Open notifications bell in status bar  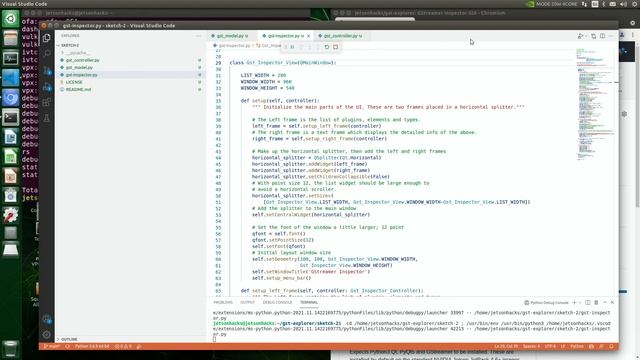pos(611,347)
